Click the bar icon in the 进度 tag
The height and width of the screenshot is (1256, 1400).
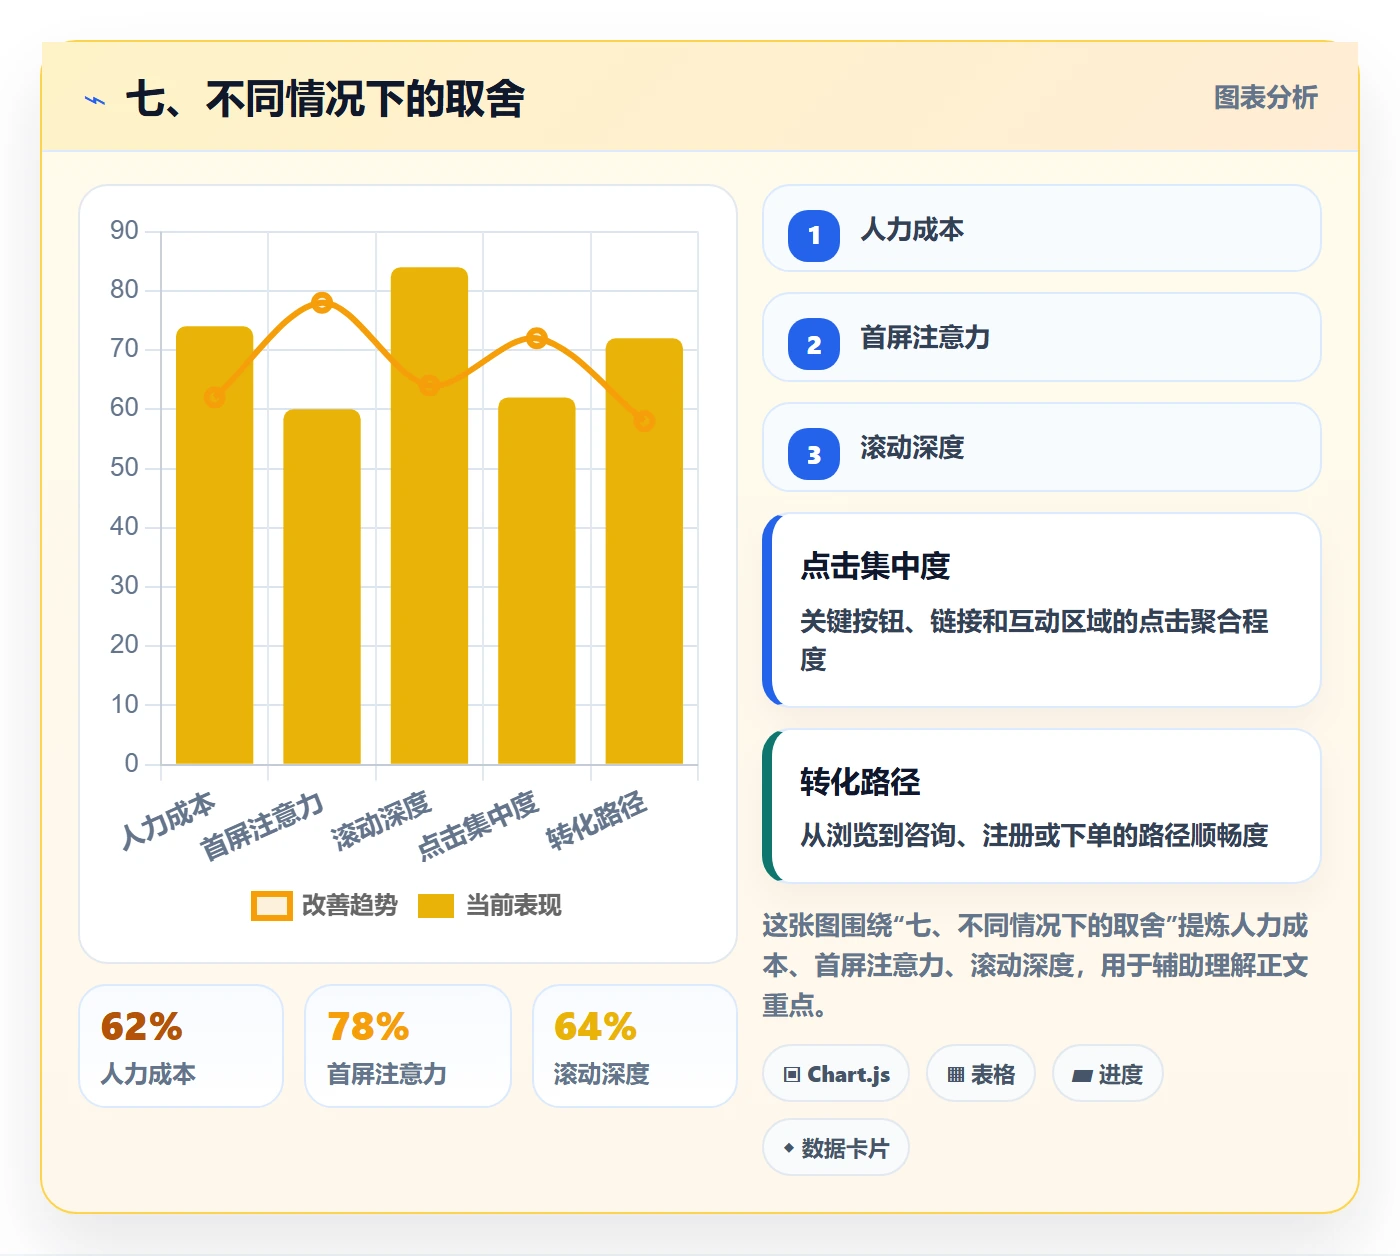[1082, 1076]
